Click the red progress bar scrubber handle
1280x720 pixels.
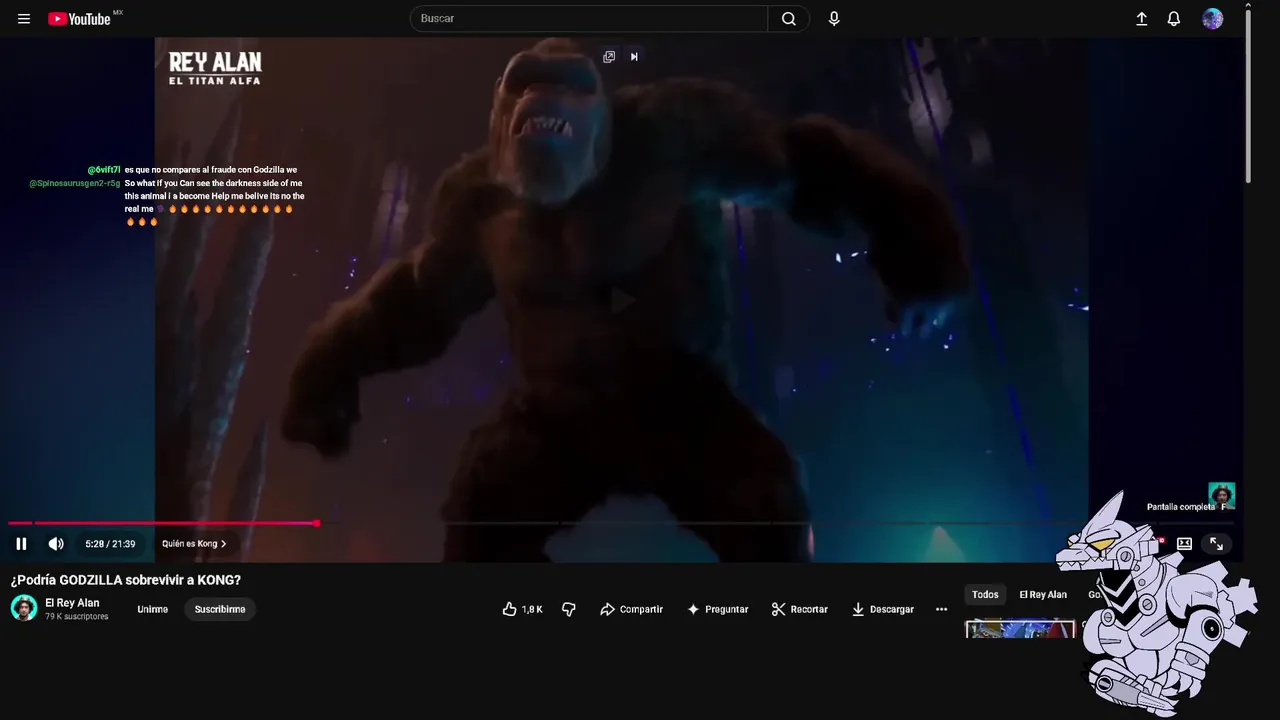pyautogui.click(x=317, y=523)
